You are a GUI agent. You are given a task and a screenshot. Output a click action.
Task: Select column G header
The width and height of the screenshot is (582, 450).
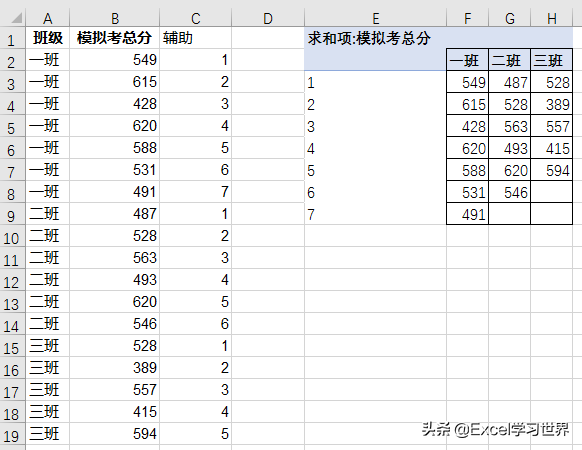510,18
